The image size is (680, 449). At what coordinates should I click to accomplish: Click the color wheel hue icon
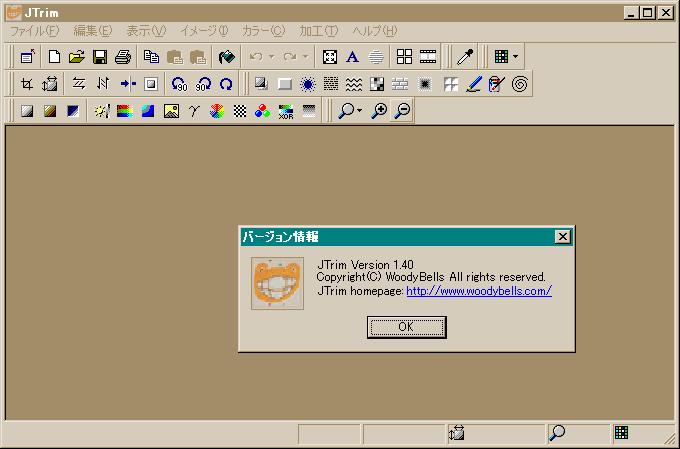click(x=217, y=111)
